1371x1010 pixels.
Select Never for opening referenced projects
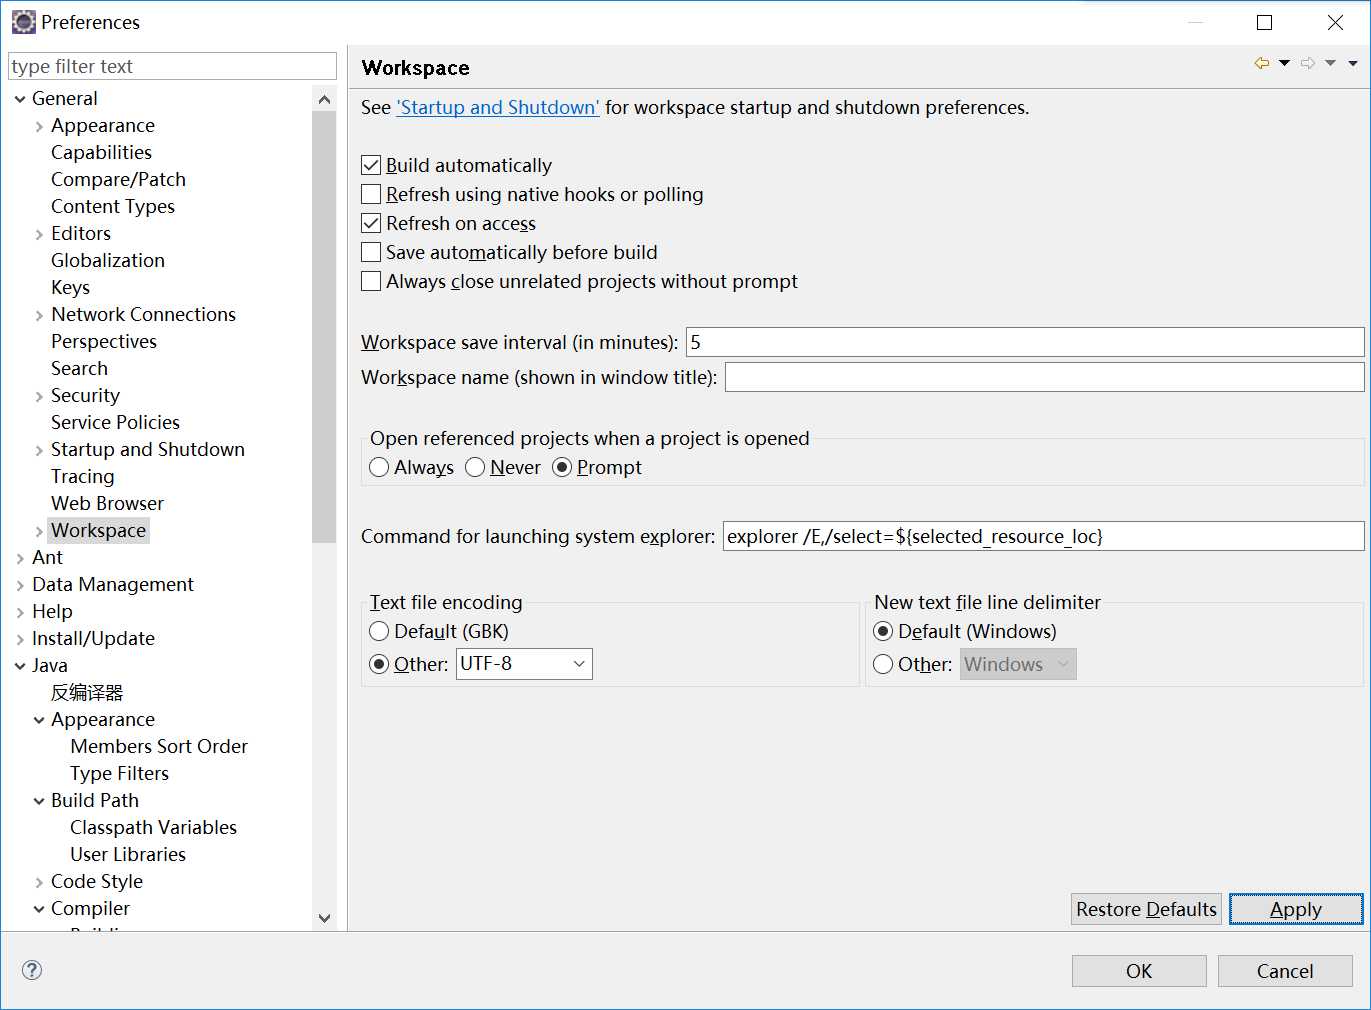tap(476, 467)
